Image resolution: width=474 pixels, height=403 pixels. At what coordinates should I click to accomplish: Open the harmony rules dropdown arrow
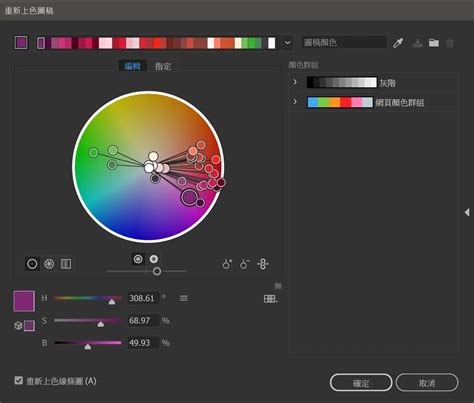pos(287,43)
